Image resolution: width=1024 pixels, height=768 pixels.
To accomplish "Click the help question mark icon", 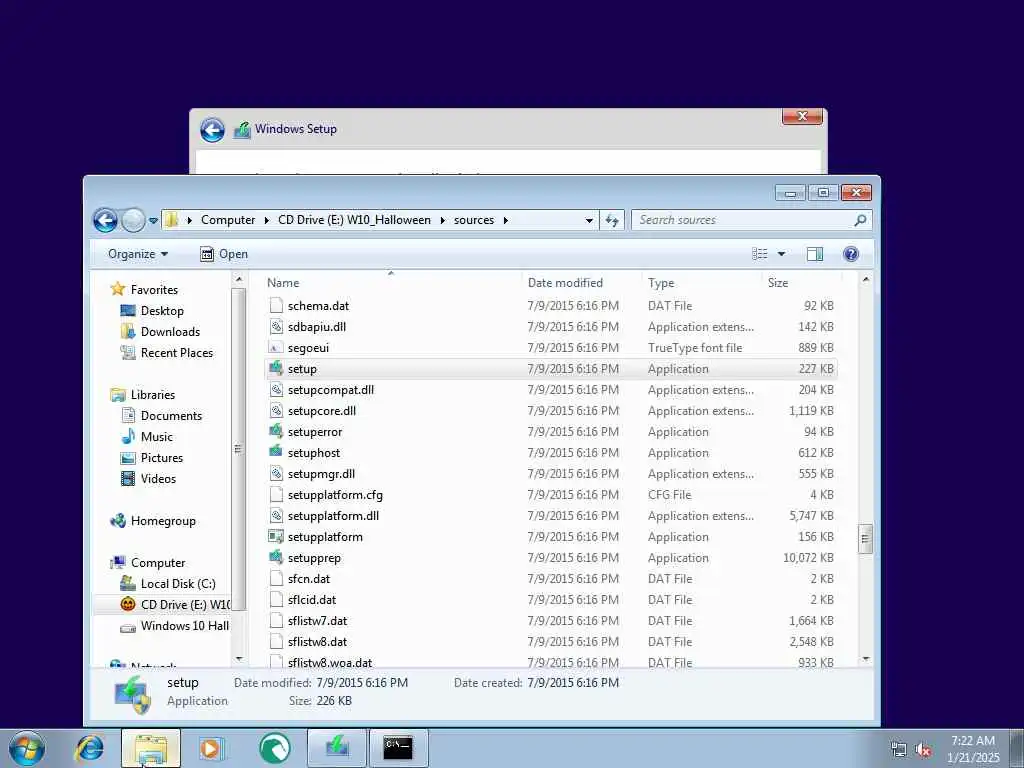I will [x=851, y=254].
